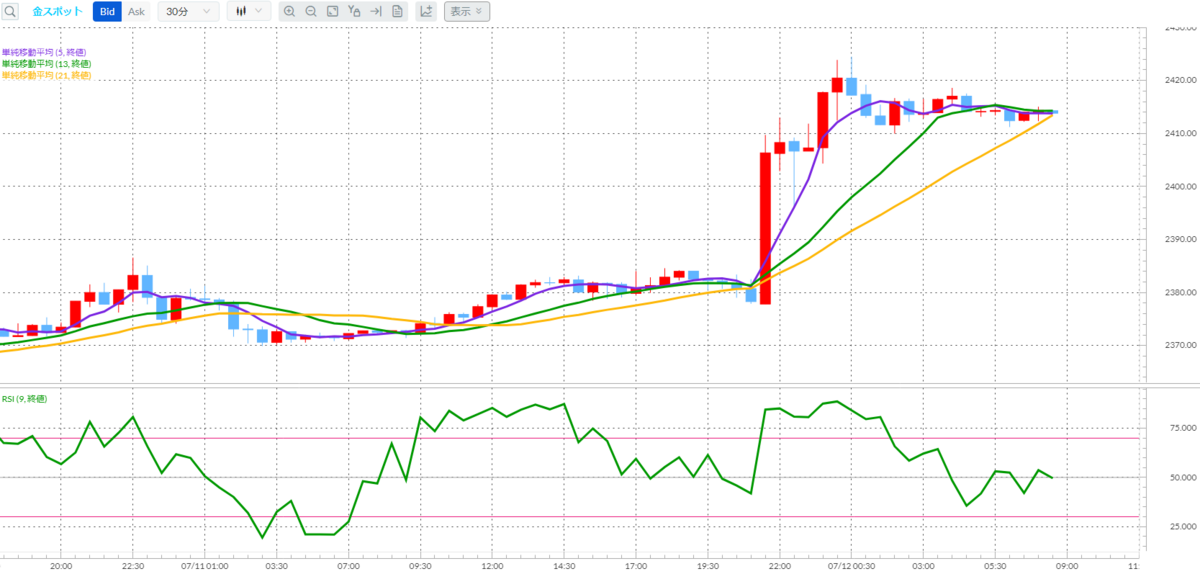Image resolution: width=1200 pixels, height=574 pixels.
Task: Add indicator chart icon
Action: [426, 12]
